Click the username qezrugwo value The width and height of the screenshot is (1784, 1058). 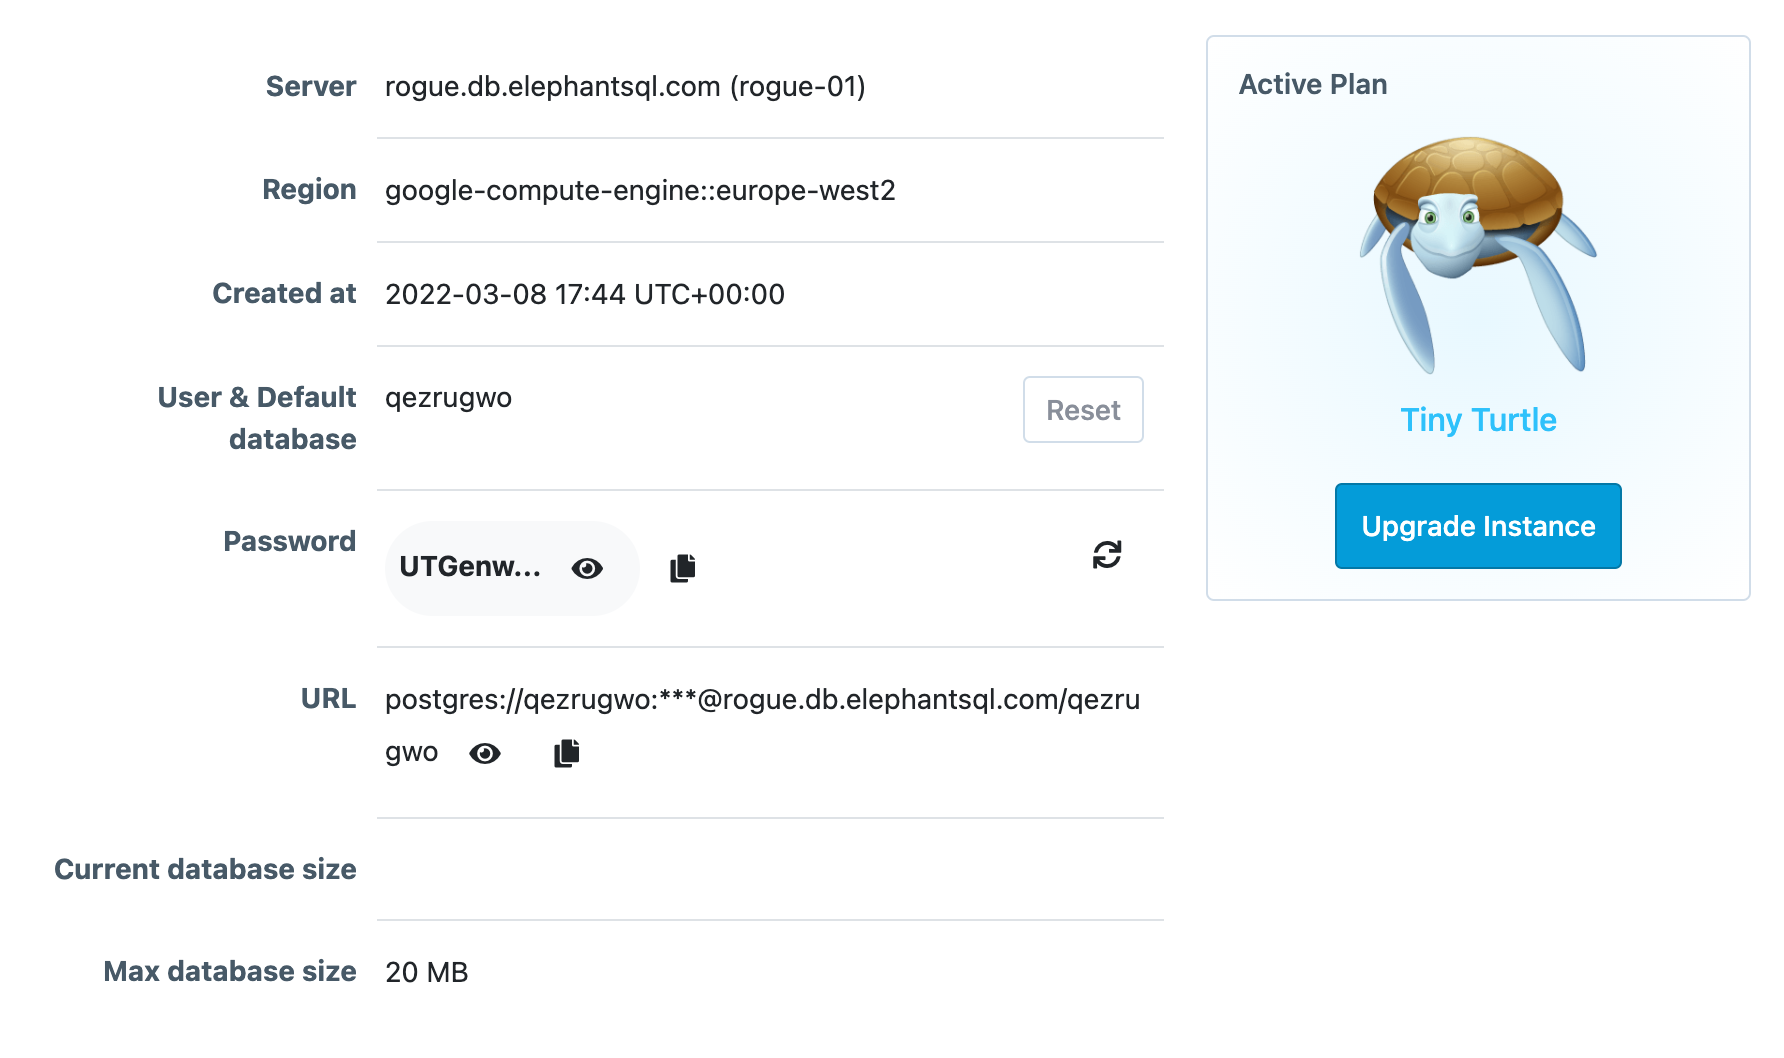pyautogui.click(x=448, y=398)
